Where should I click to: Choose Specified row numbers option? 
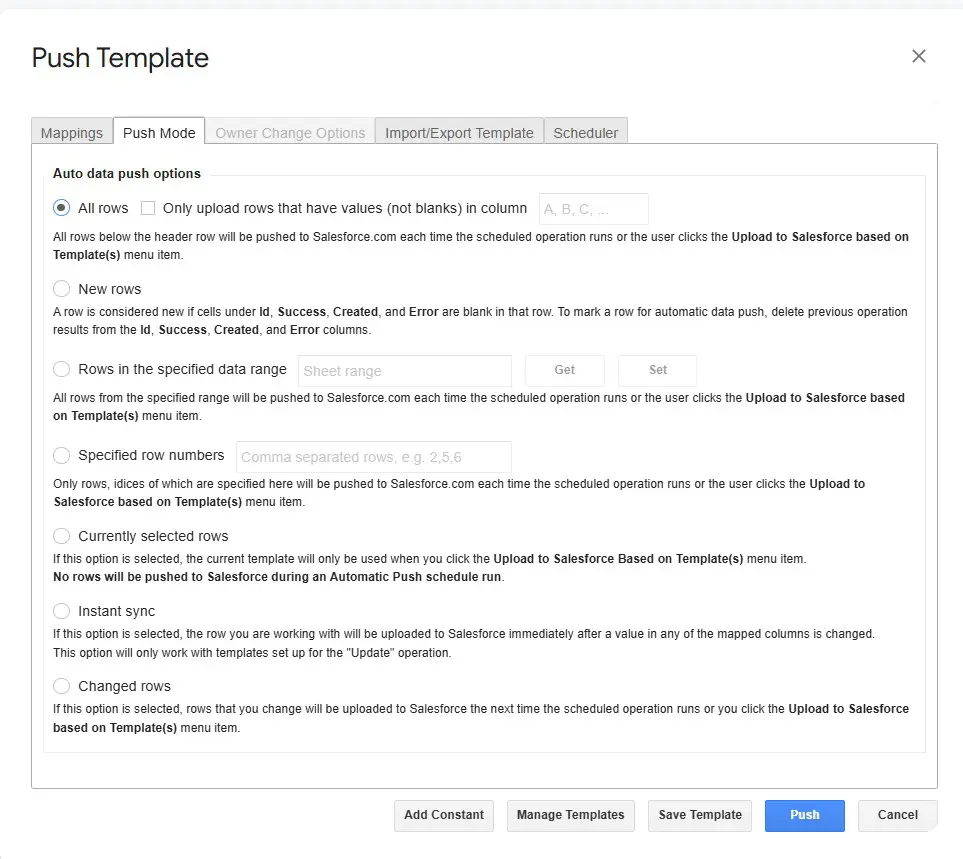click(61, 455)
